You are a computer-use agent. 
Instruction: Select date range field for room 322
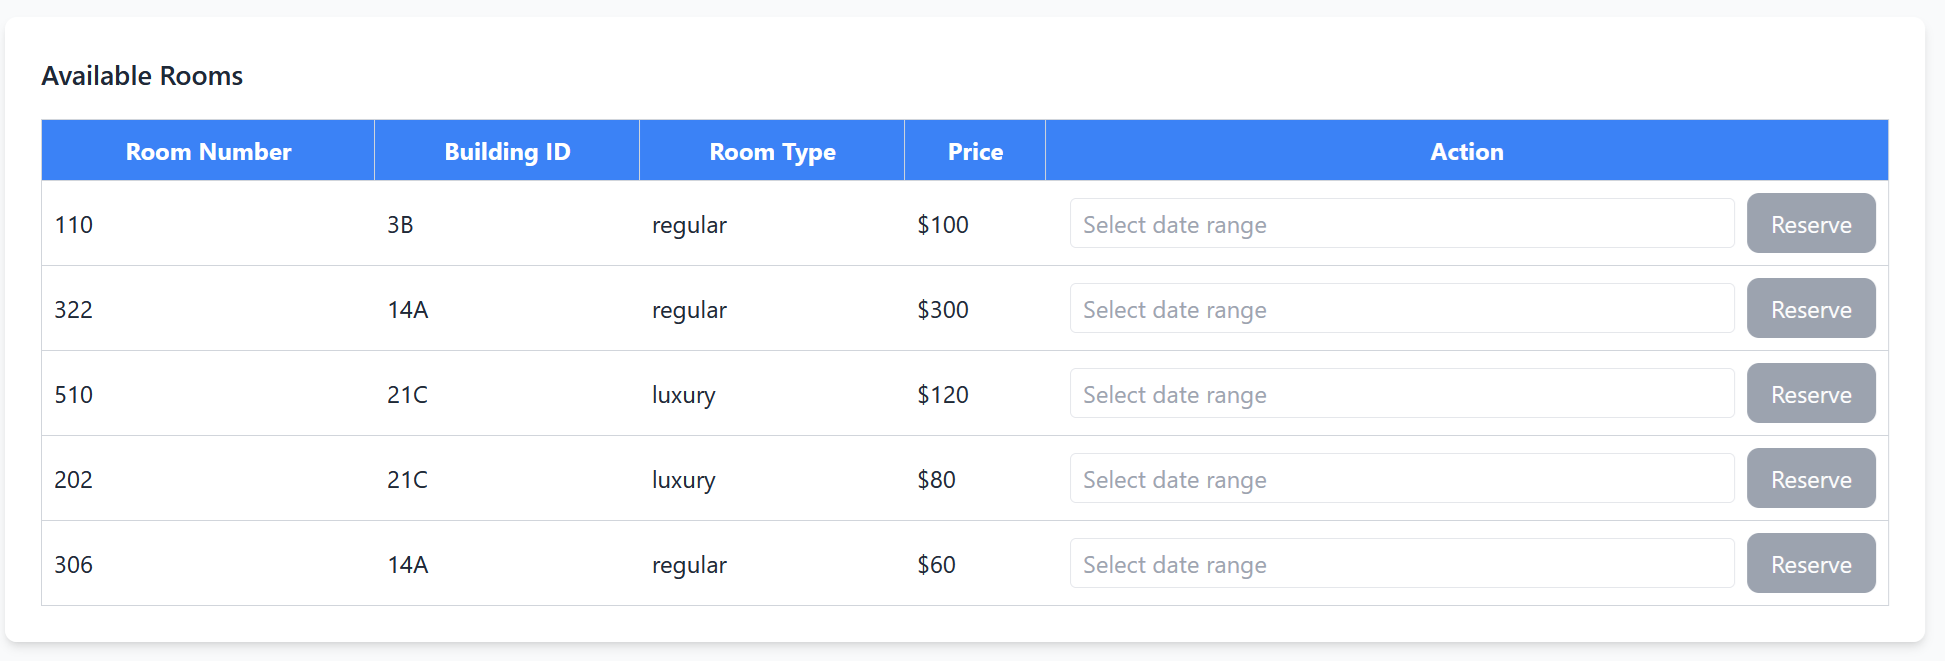click(1400, 309)
